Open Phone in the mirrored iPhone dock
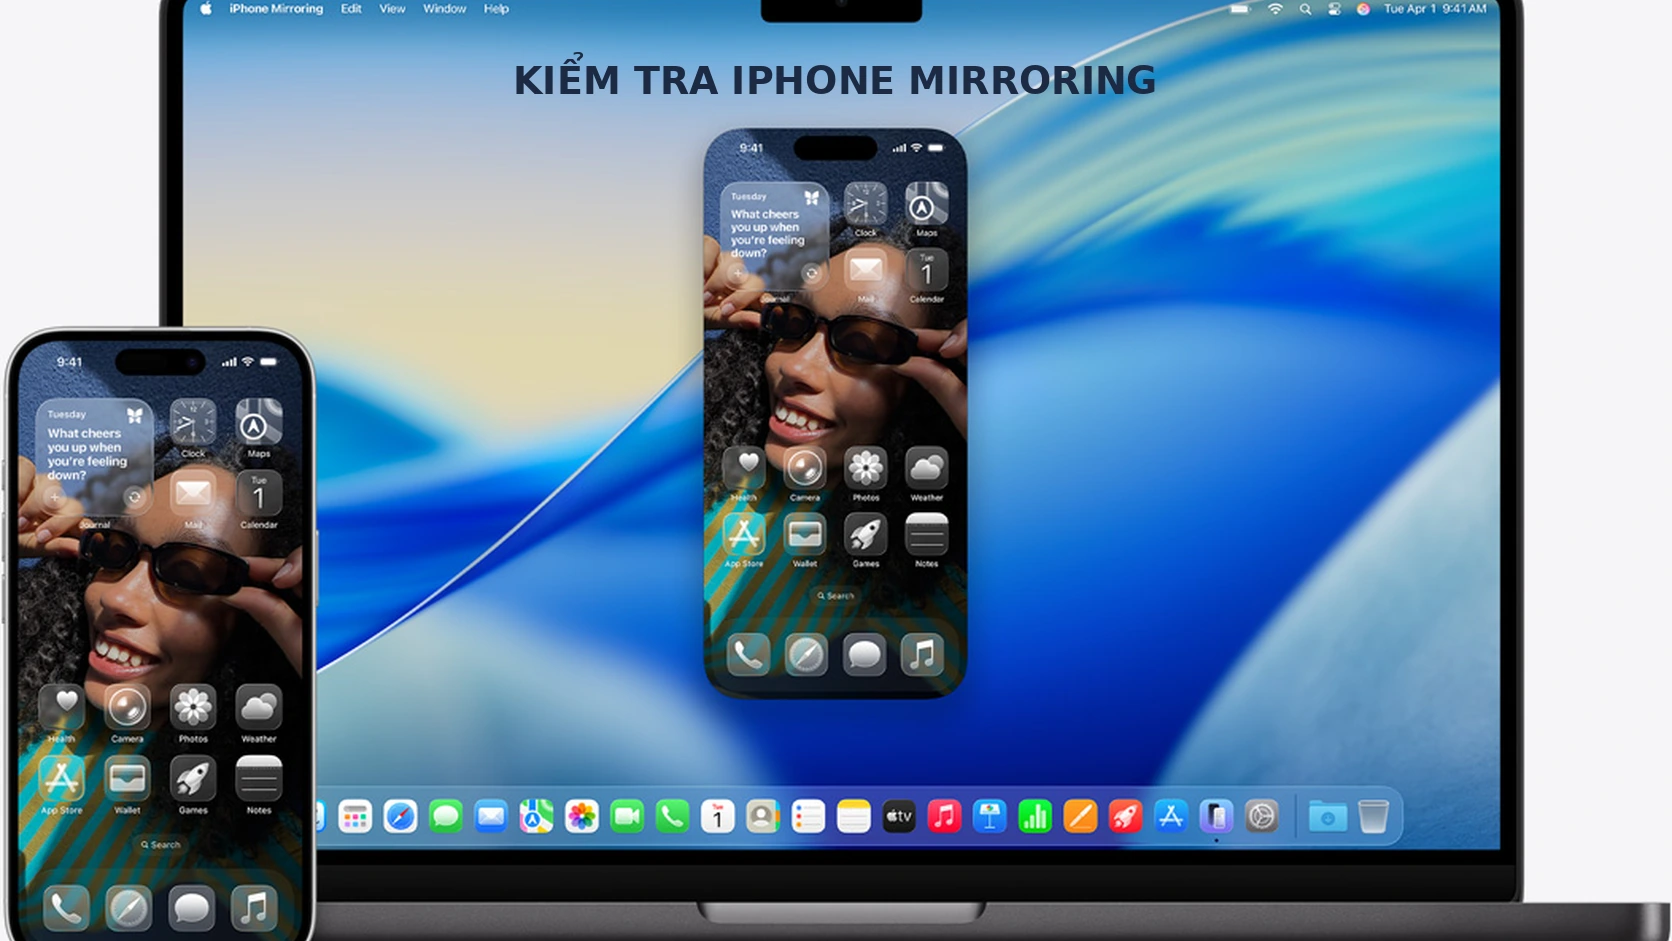This screenshot has width=1672, height=941. point(748,655)
